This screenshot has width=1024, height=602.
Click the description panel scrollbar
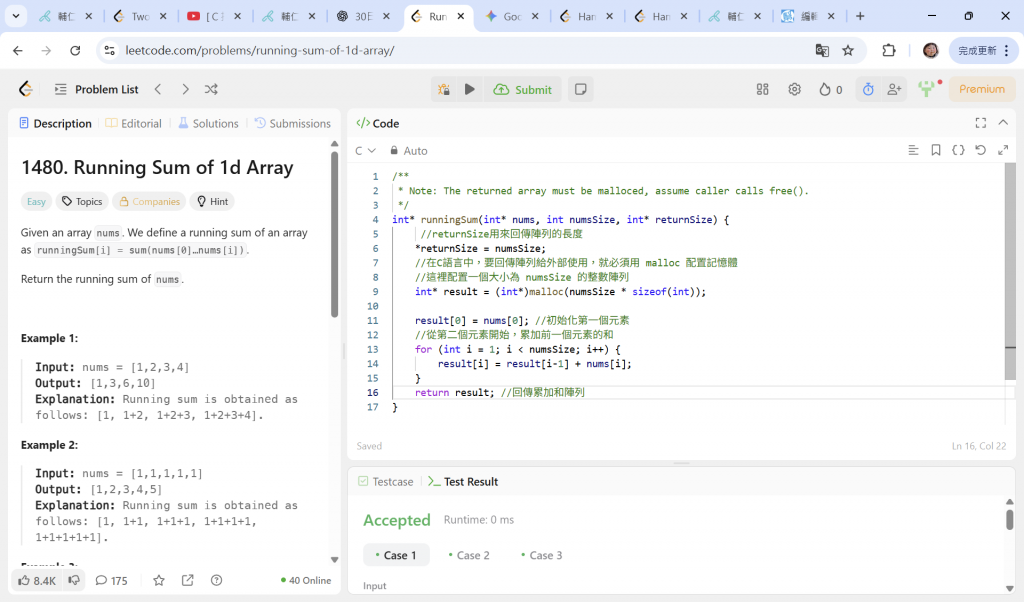[x=334, y=235]
